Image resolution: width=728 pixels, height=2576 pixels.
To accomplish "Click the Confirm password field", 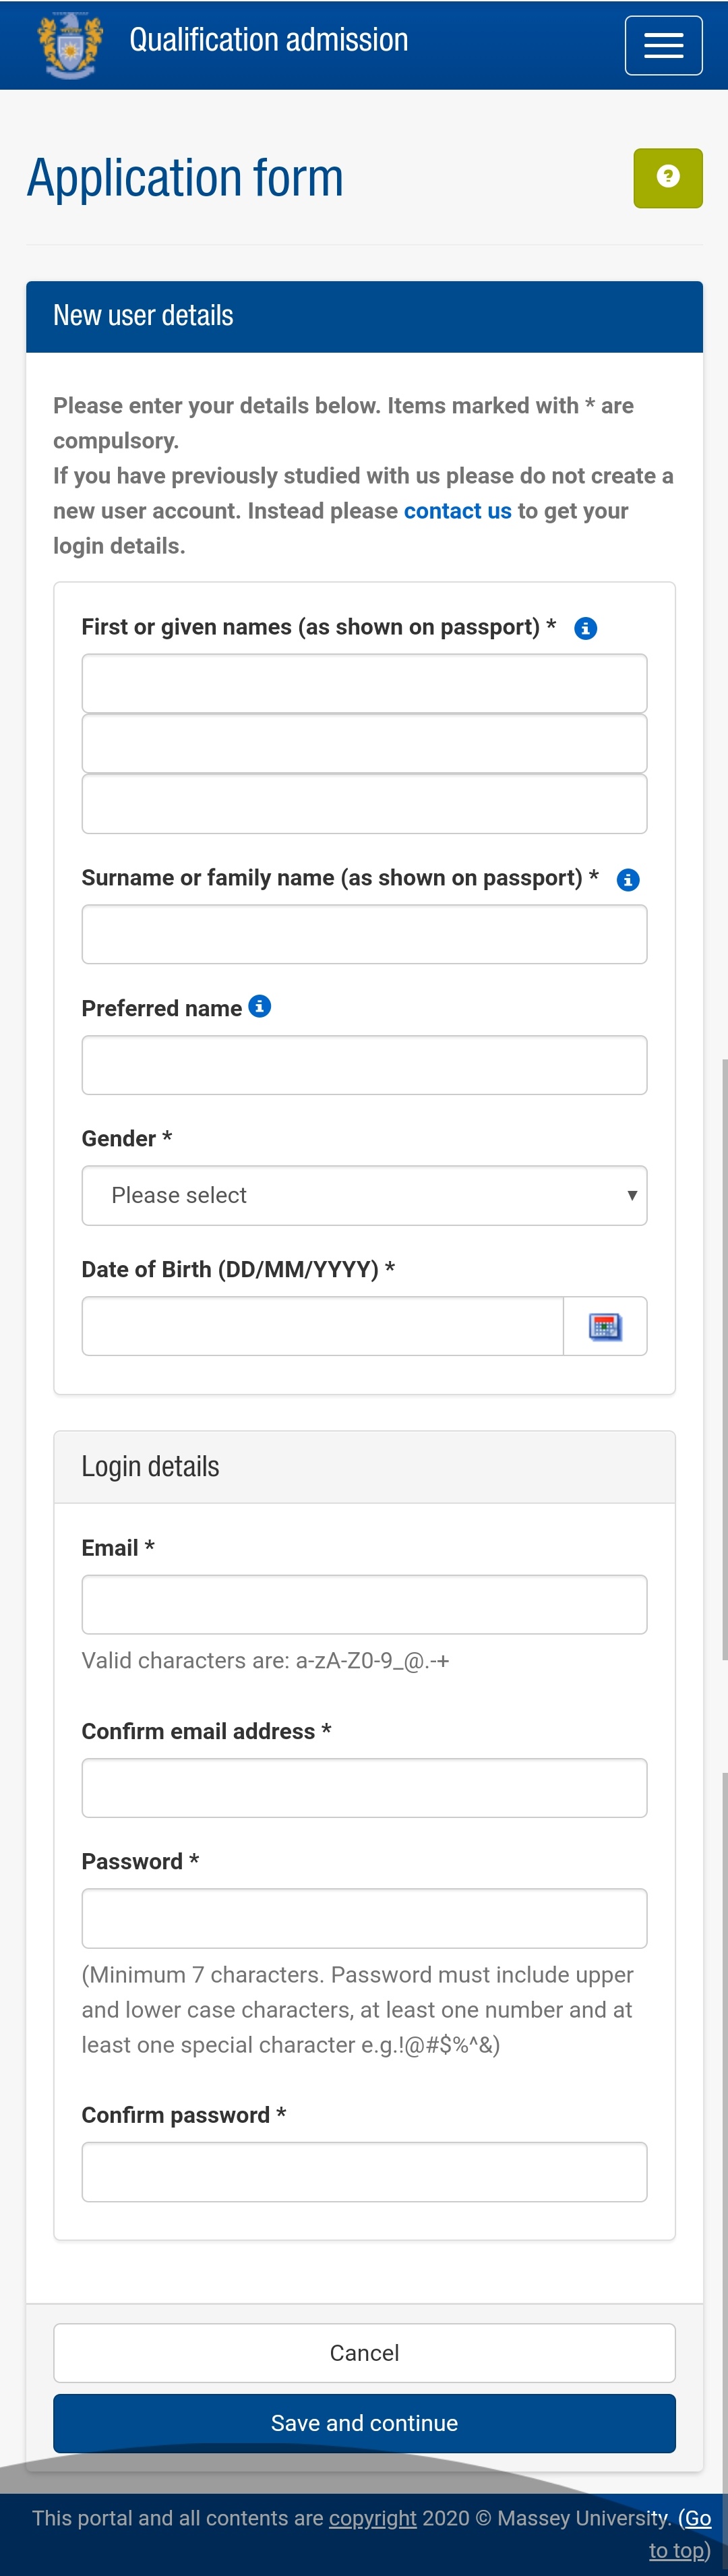I will click(x=364, y=2171).
